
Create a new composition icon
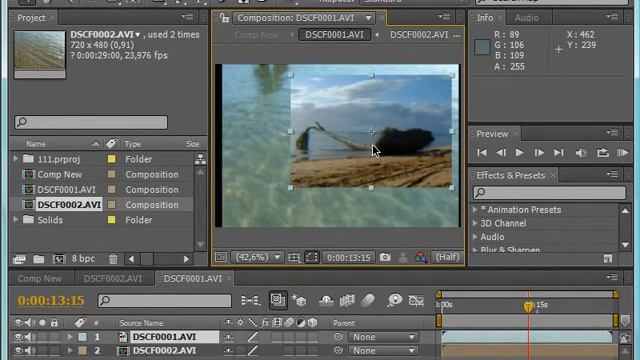point(59,259)
